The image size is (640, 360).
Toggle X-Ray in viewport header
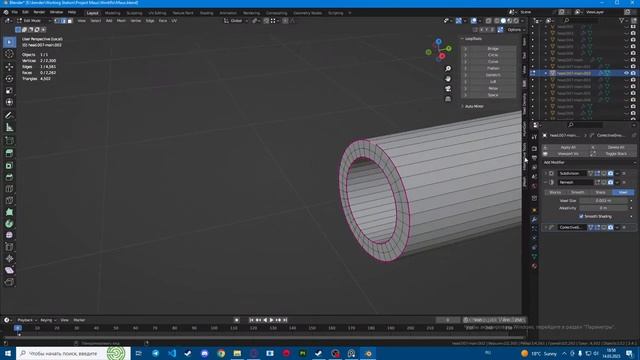tap(488, 21)
